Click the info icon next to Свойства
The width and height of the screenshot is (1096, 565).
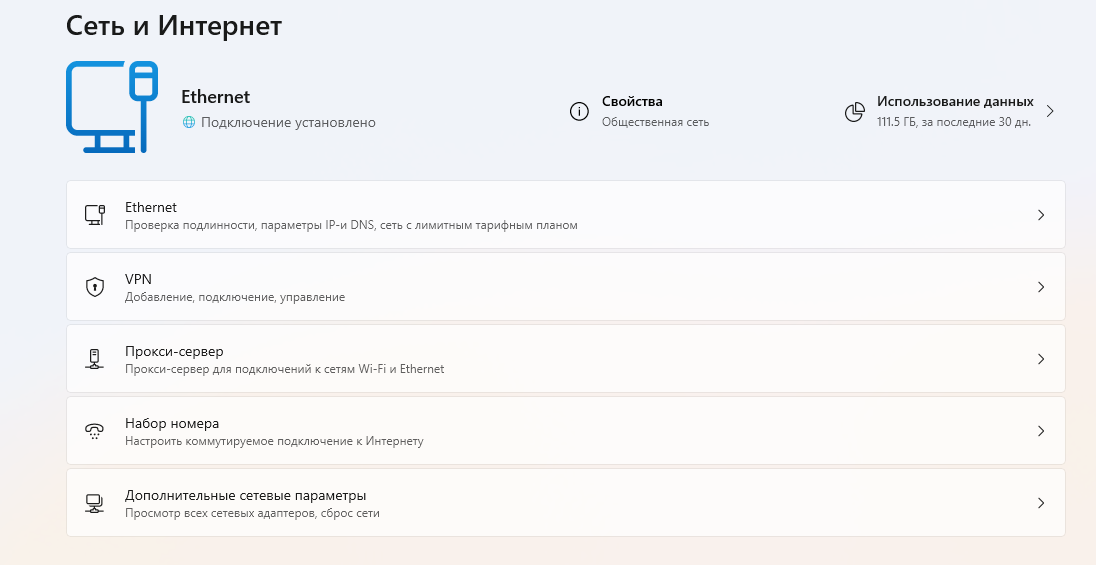pyautogui.click(x=579, y=111)
